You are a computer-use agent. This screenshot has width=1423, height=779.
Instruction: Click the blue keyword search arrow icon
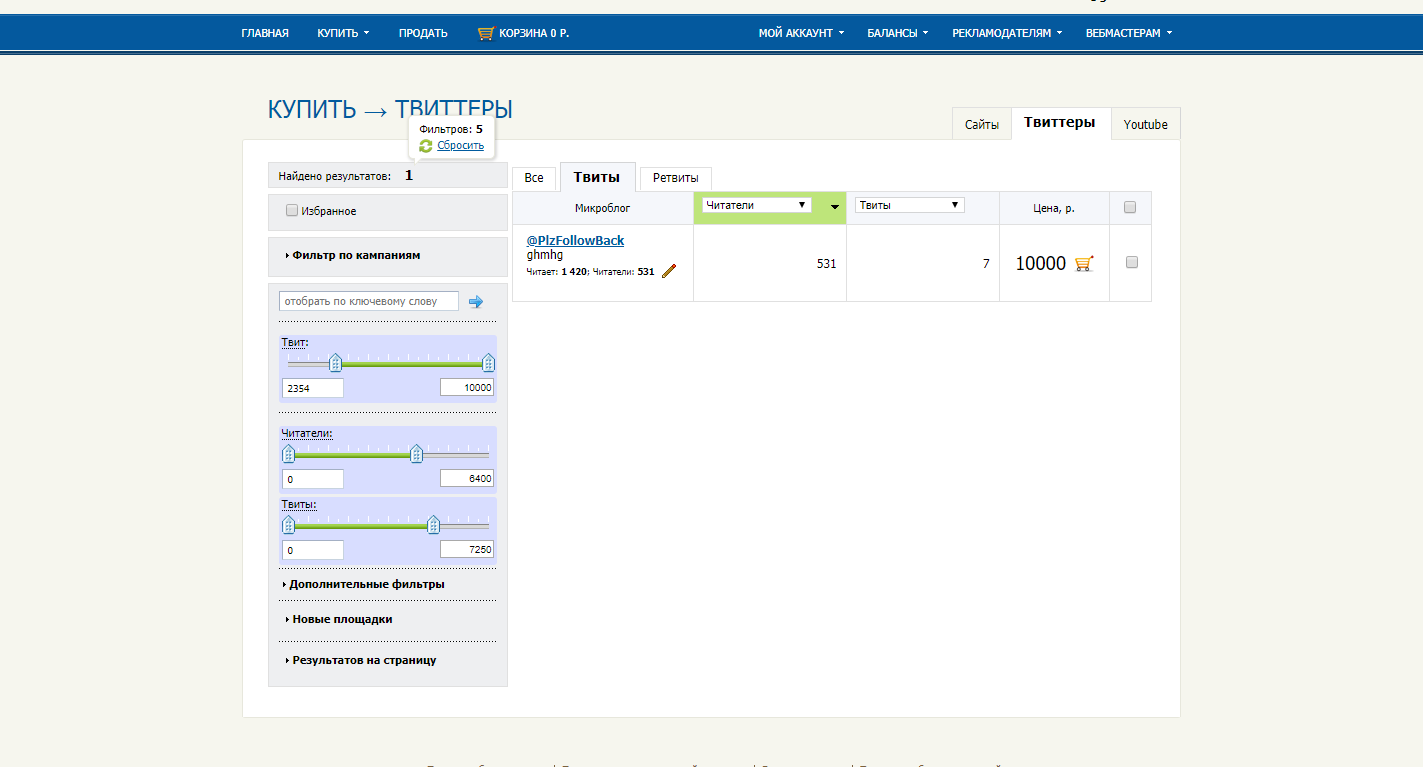pyautogui.click(x=476, y=301)
